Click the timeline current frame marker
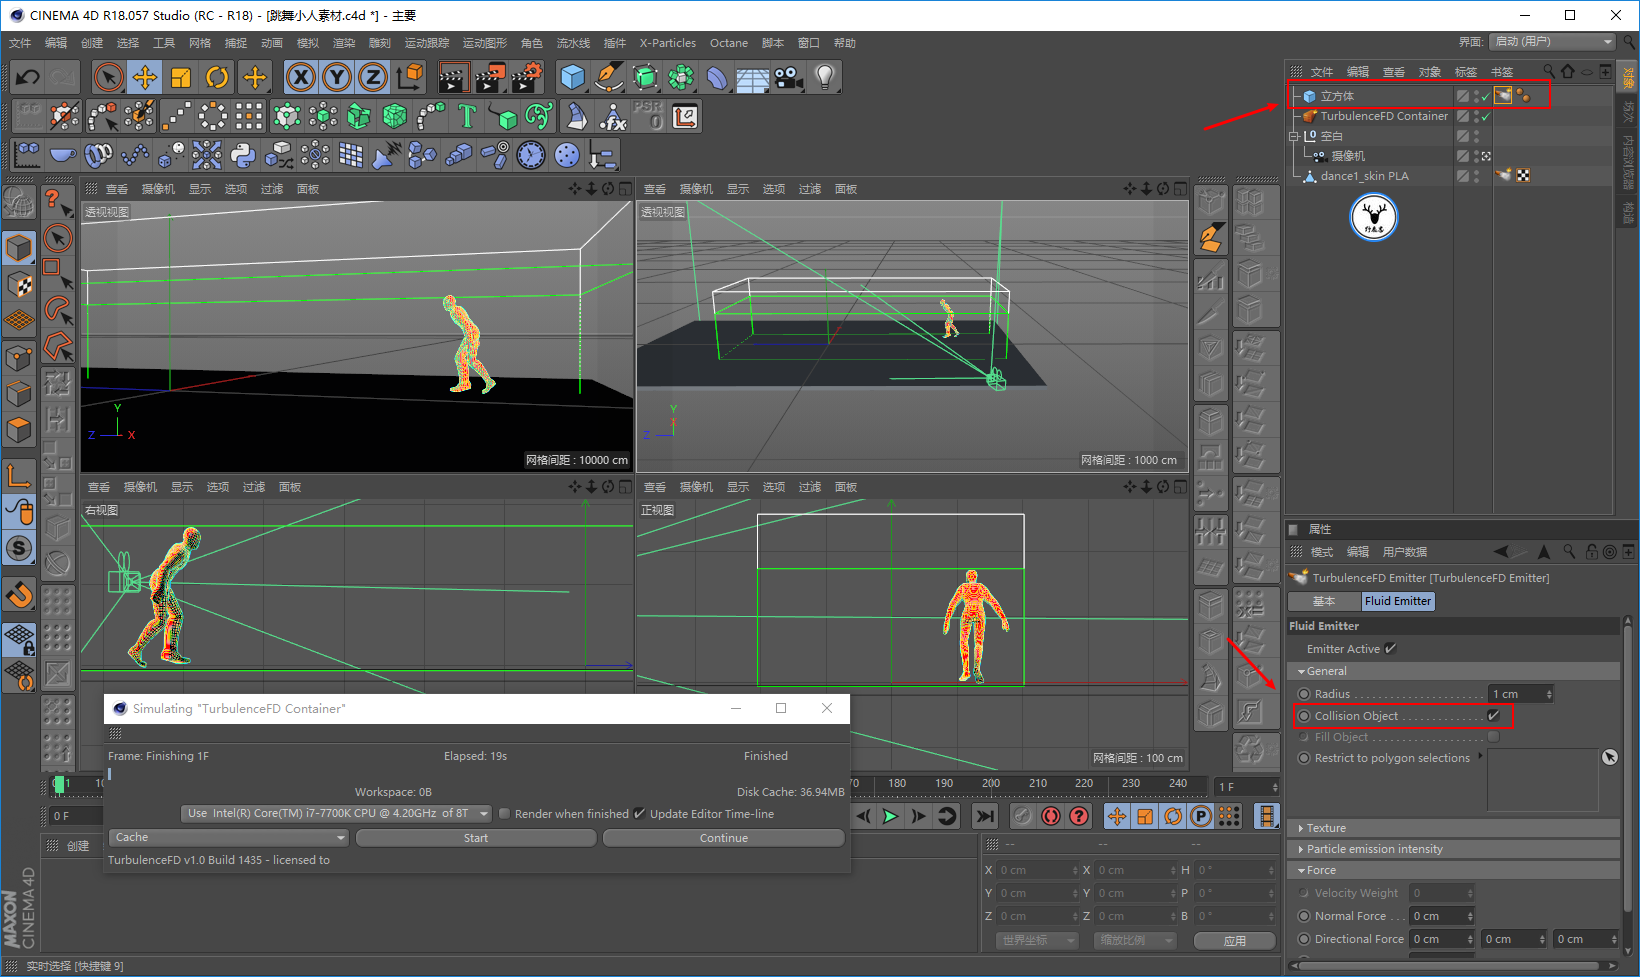This screenshot has height=977, width=1640. click(x=59, y=784)
